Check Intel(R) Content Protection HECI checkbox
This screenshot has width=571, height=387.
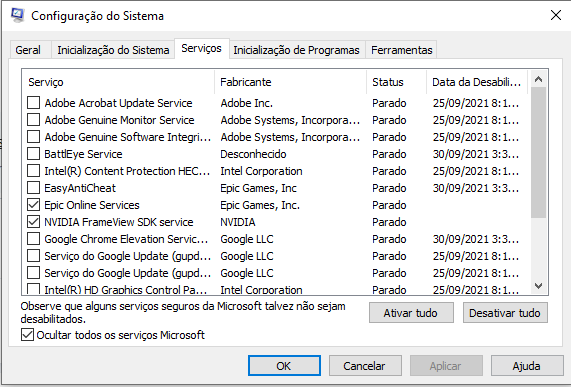coord(34,171)
